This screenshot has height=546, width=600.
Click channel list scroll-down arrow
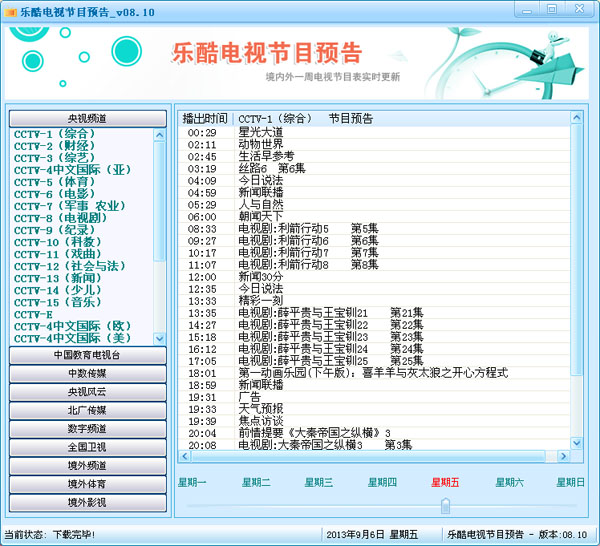click(160, 338)
